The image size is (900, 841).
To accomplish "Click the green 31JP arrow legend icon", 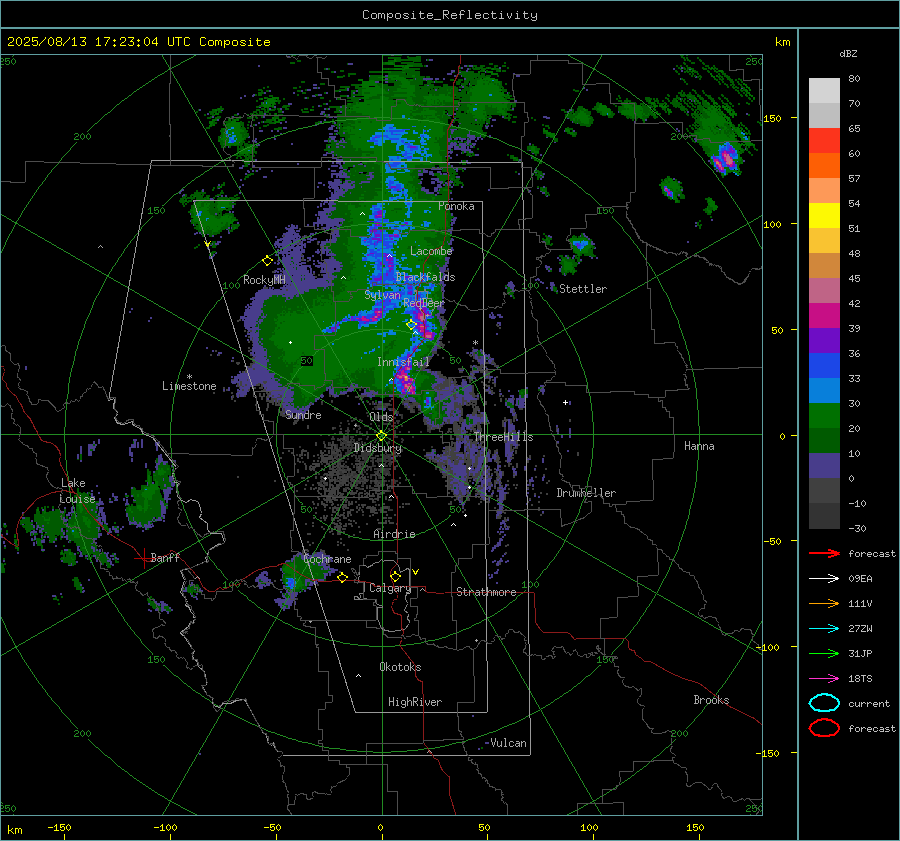I will click(824, 653).
